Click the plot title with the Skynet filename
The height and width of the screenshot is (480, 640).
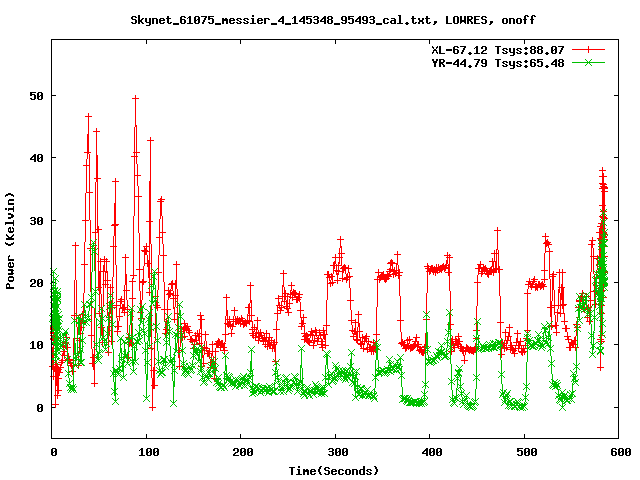[x=319, y=20]
